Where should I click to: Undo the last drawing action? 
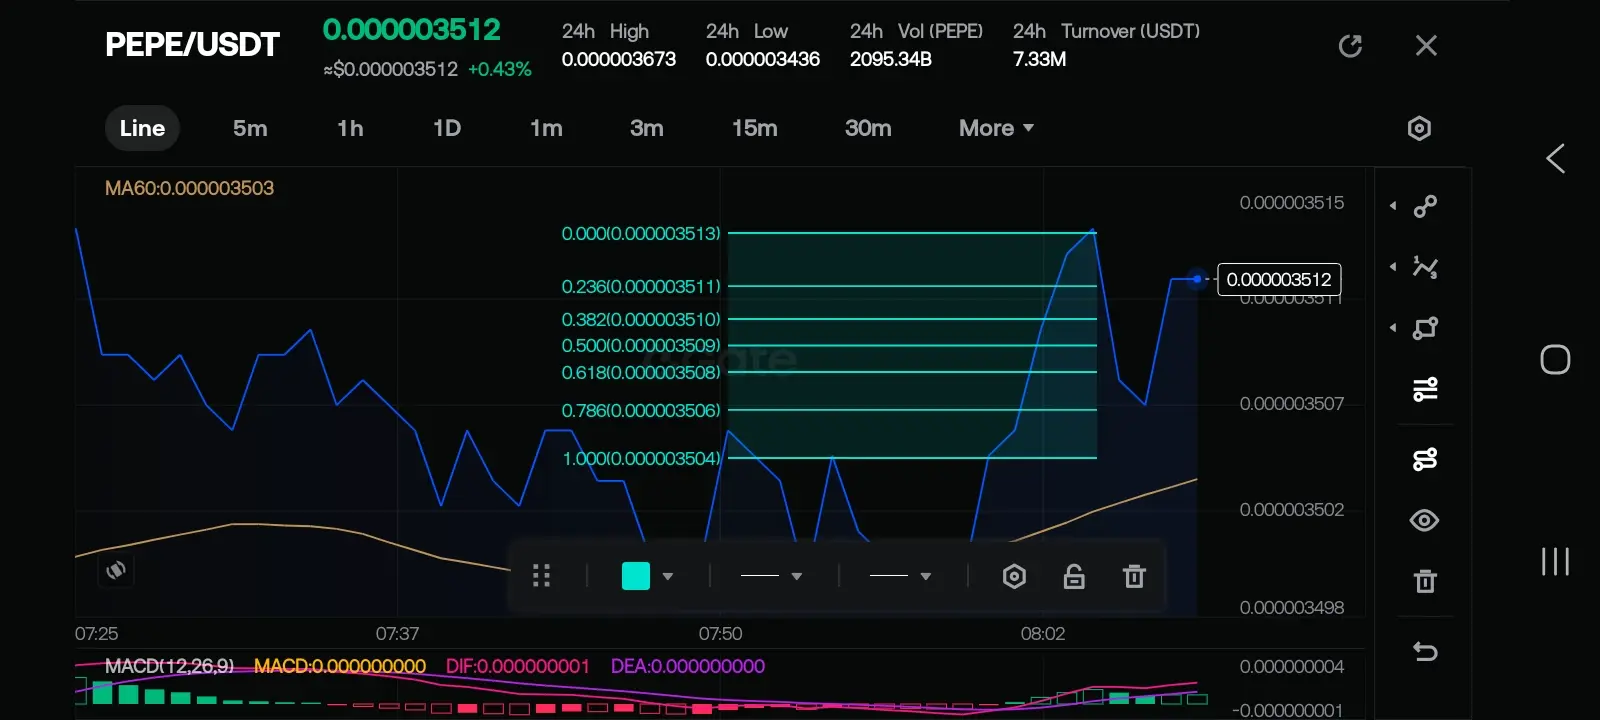(1425, 652)
